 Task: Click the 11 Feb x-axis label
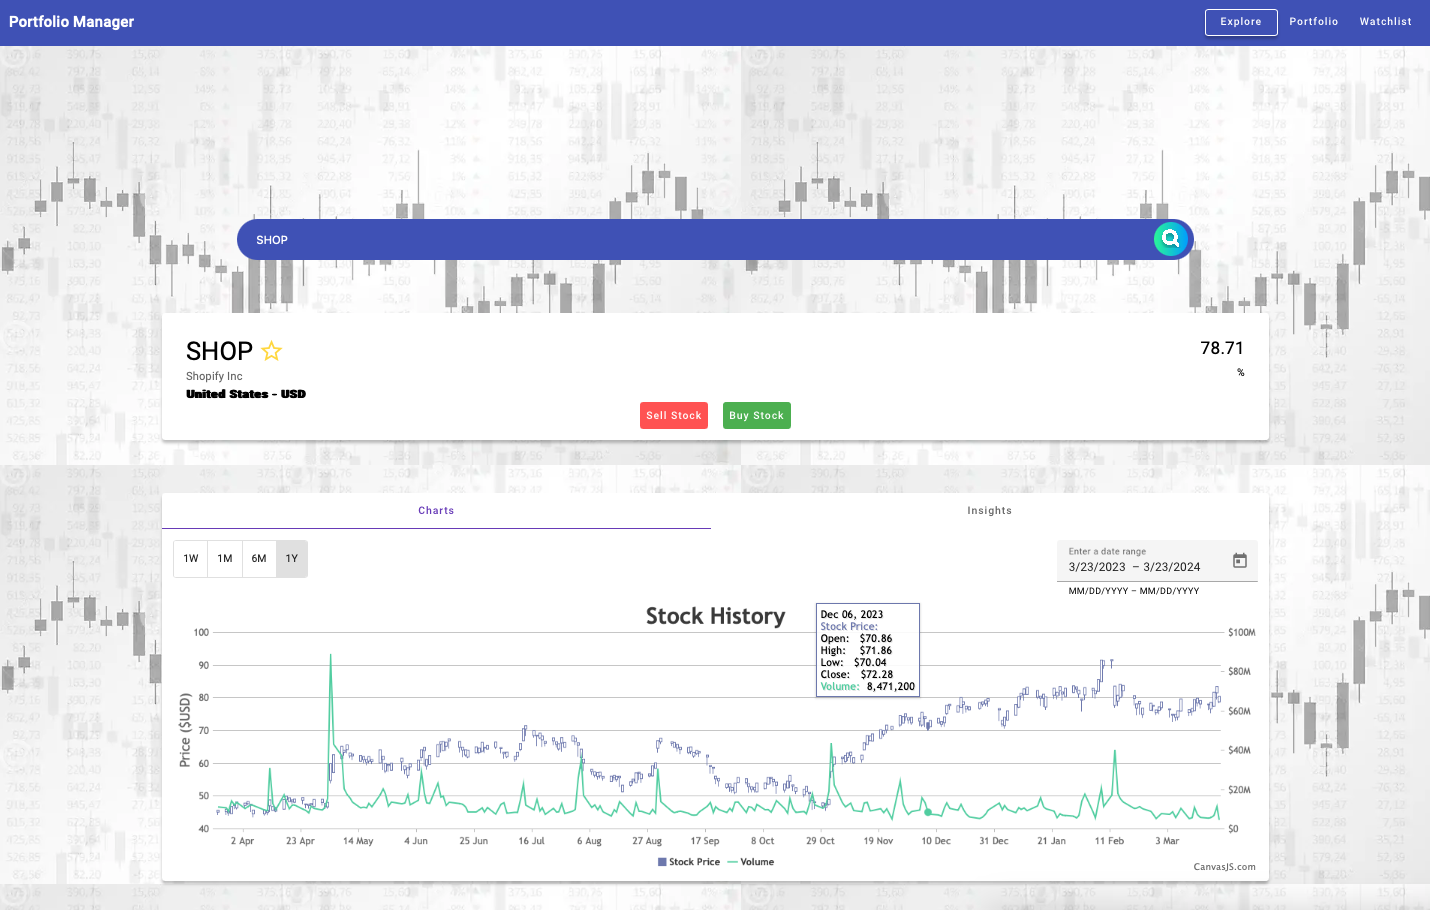(x=1109, y=841)
